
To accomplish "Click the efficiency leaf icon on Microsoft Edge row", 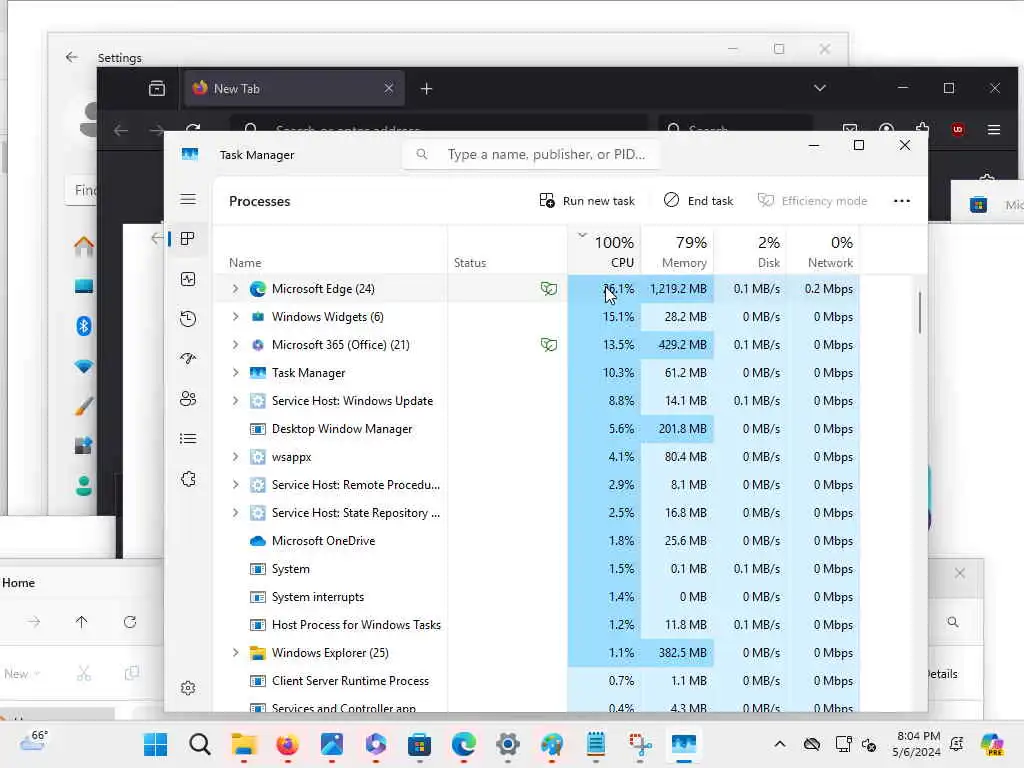I will pyautogui.click(x=549, y=289).
